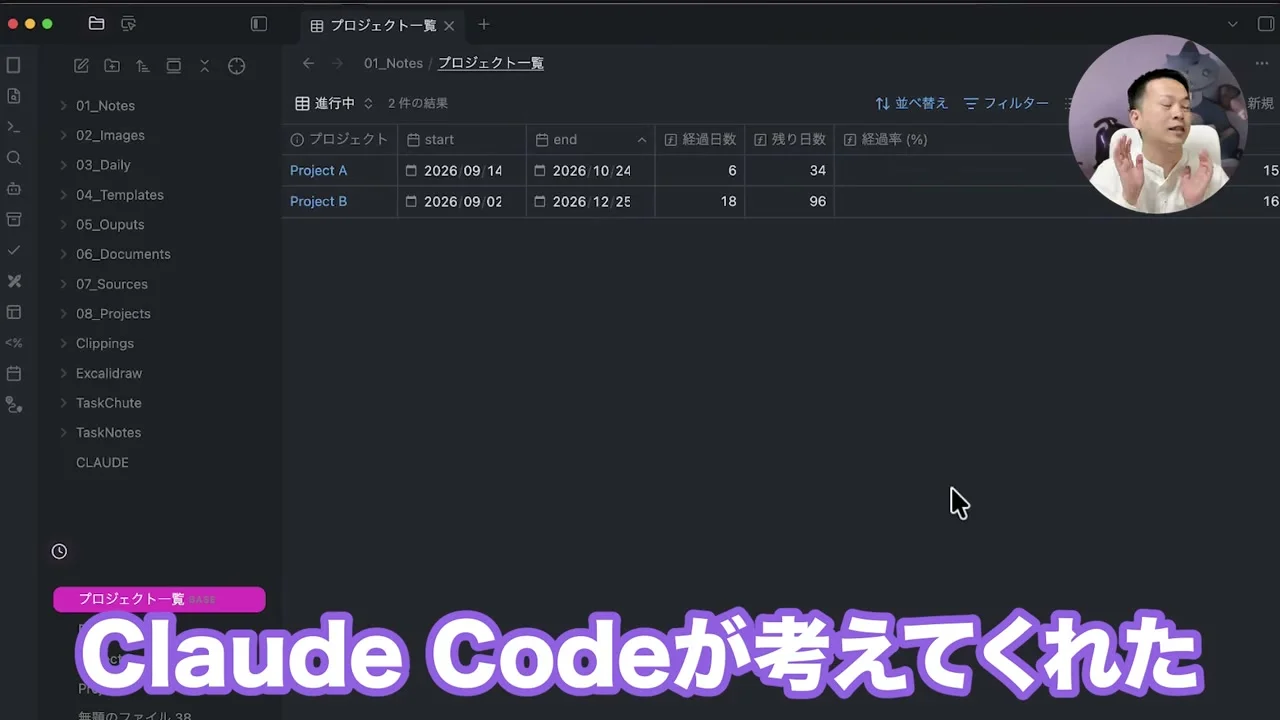Open the calendar icon in the ribbon
Screen dimensions: 1280x720
pos(14,374)
